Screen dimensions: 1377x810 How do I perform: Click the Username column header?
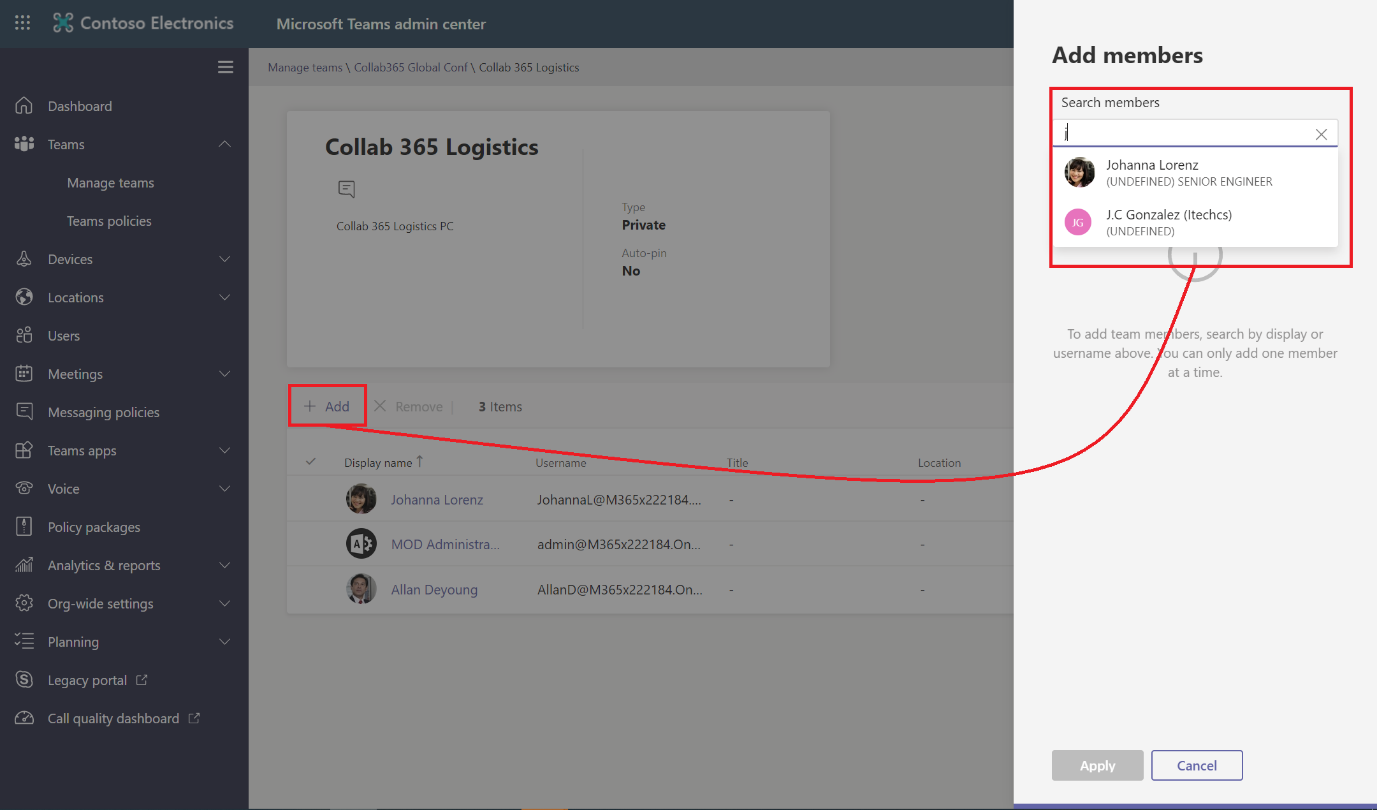click(x=561, y=463)
